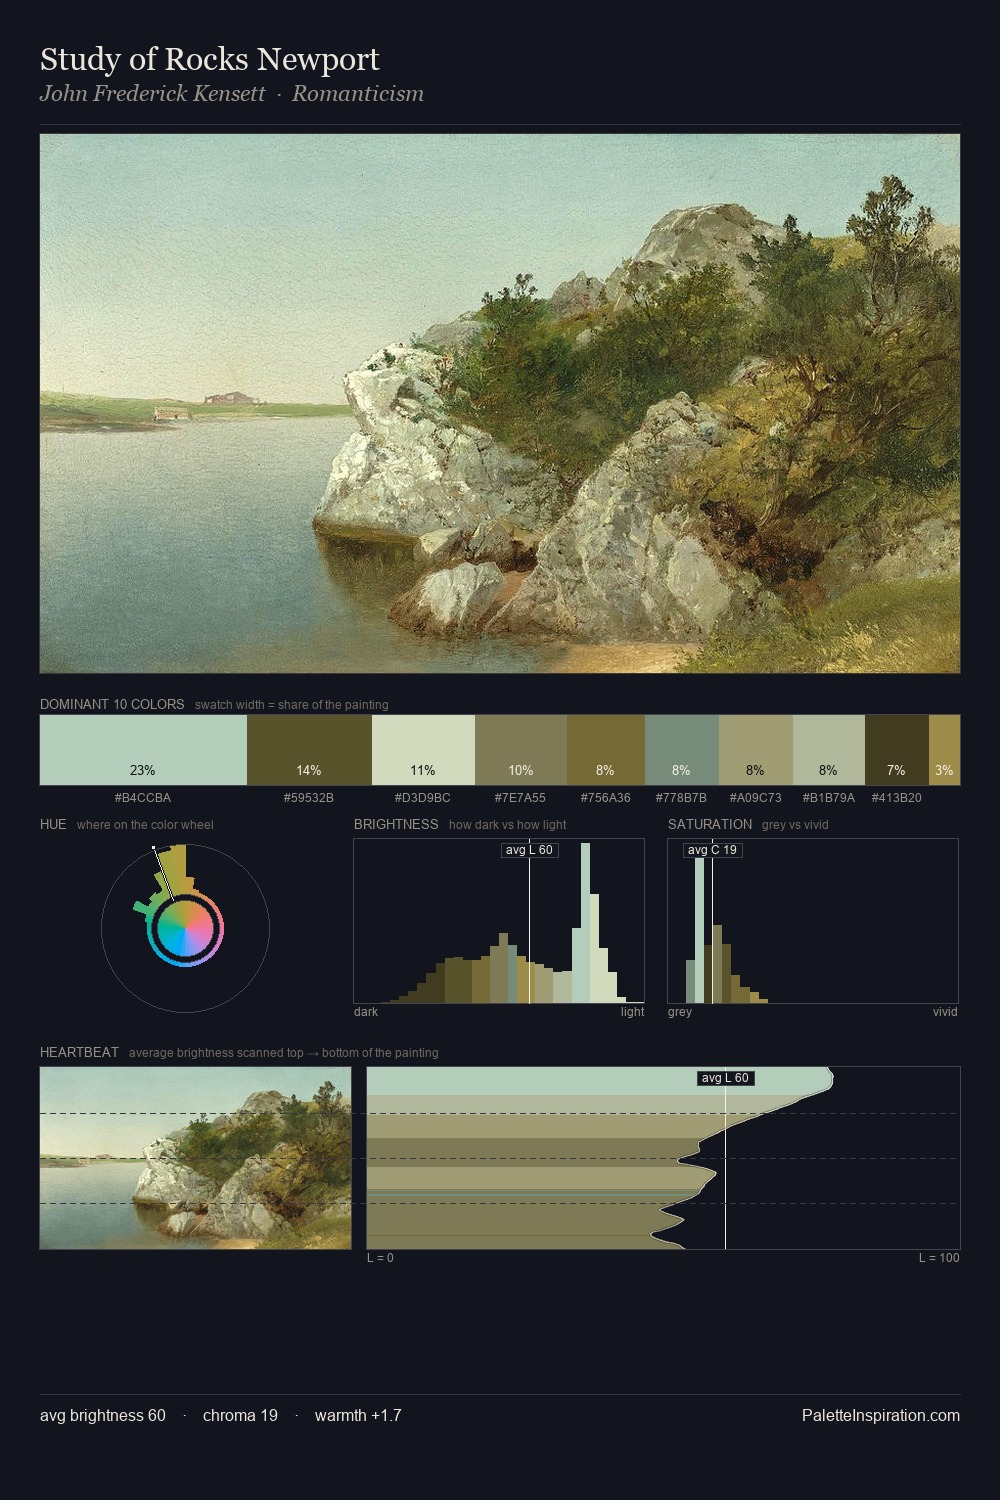The image size is (1000, 1500).
Task: Click the #D3D9BC hex code label
Action: tap(423, 798)
